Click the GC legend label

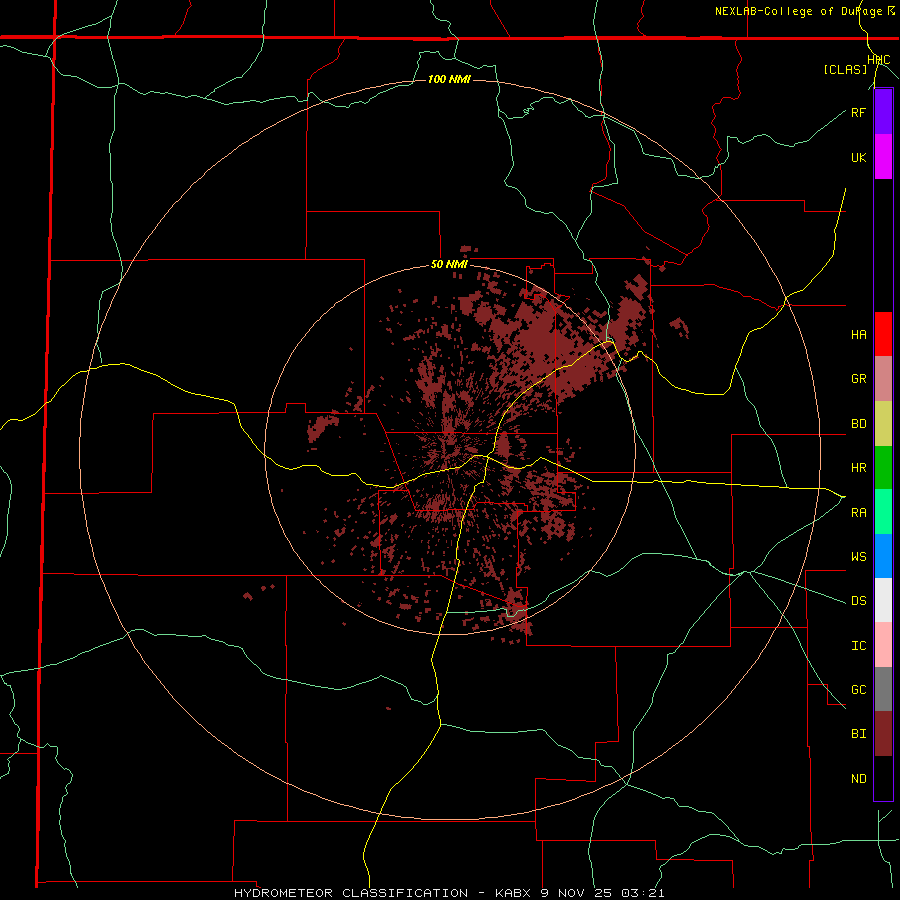coord(858,690)
